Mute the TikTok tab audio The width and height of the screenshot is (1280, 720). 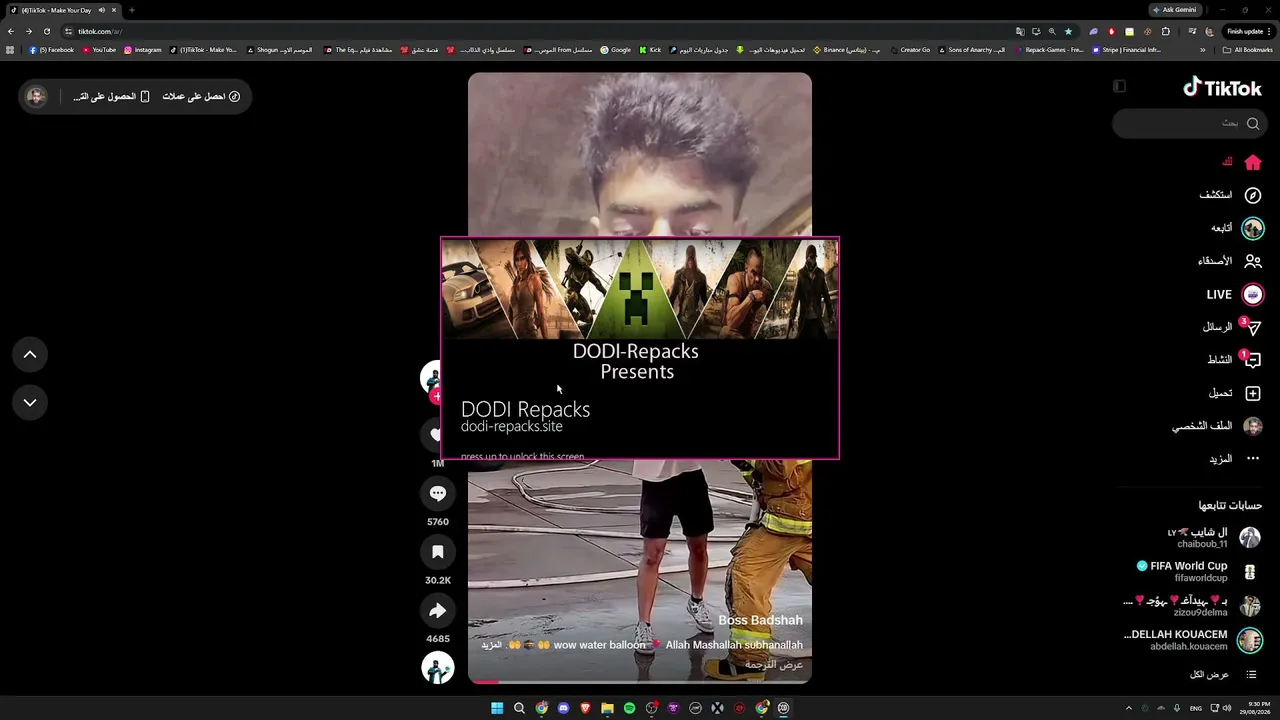pyautogui.click(x=102, y=10)
